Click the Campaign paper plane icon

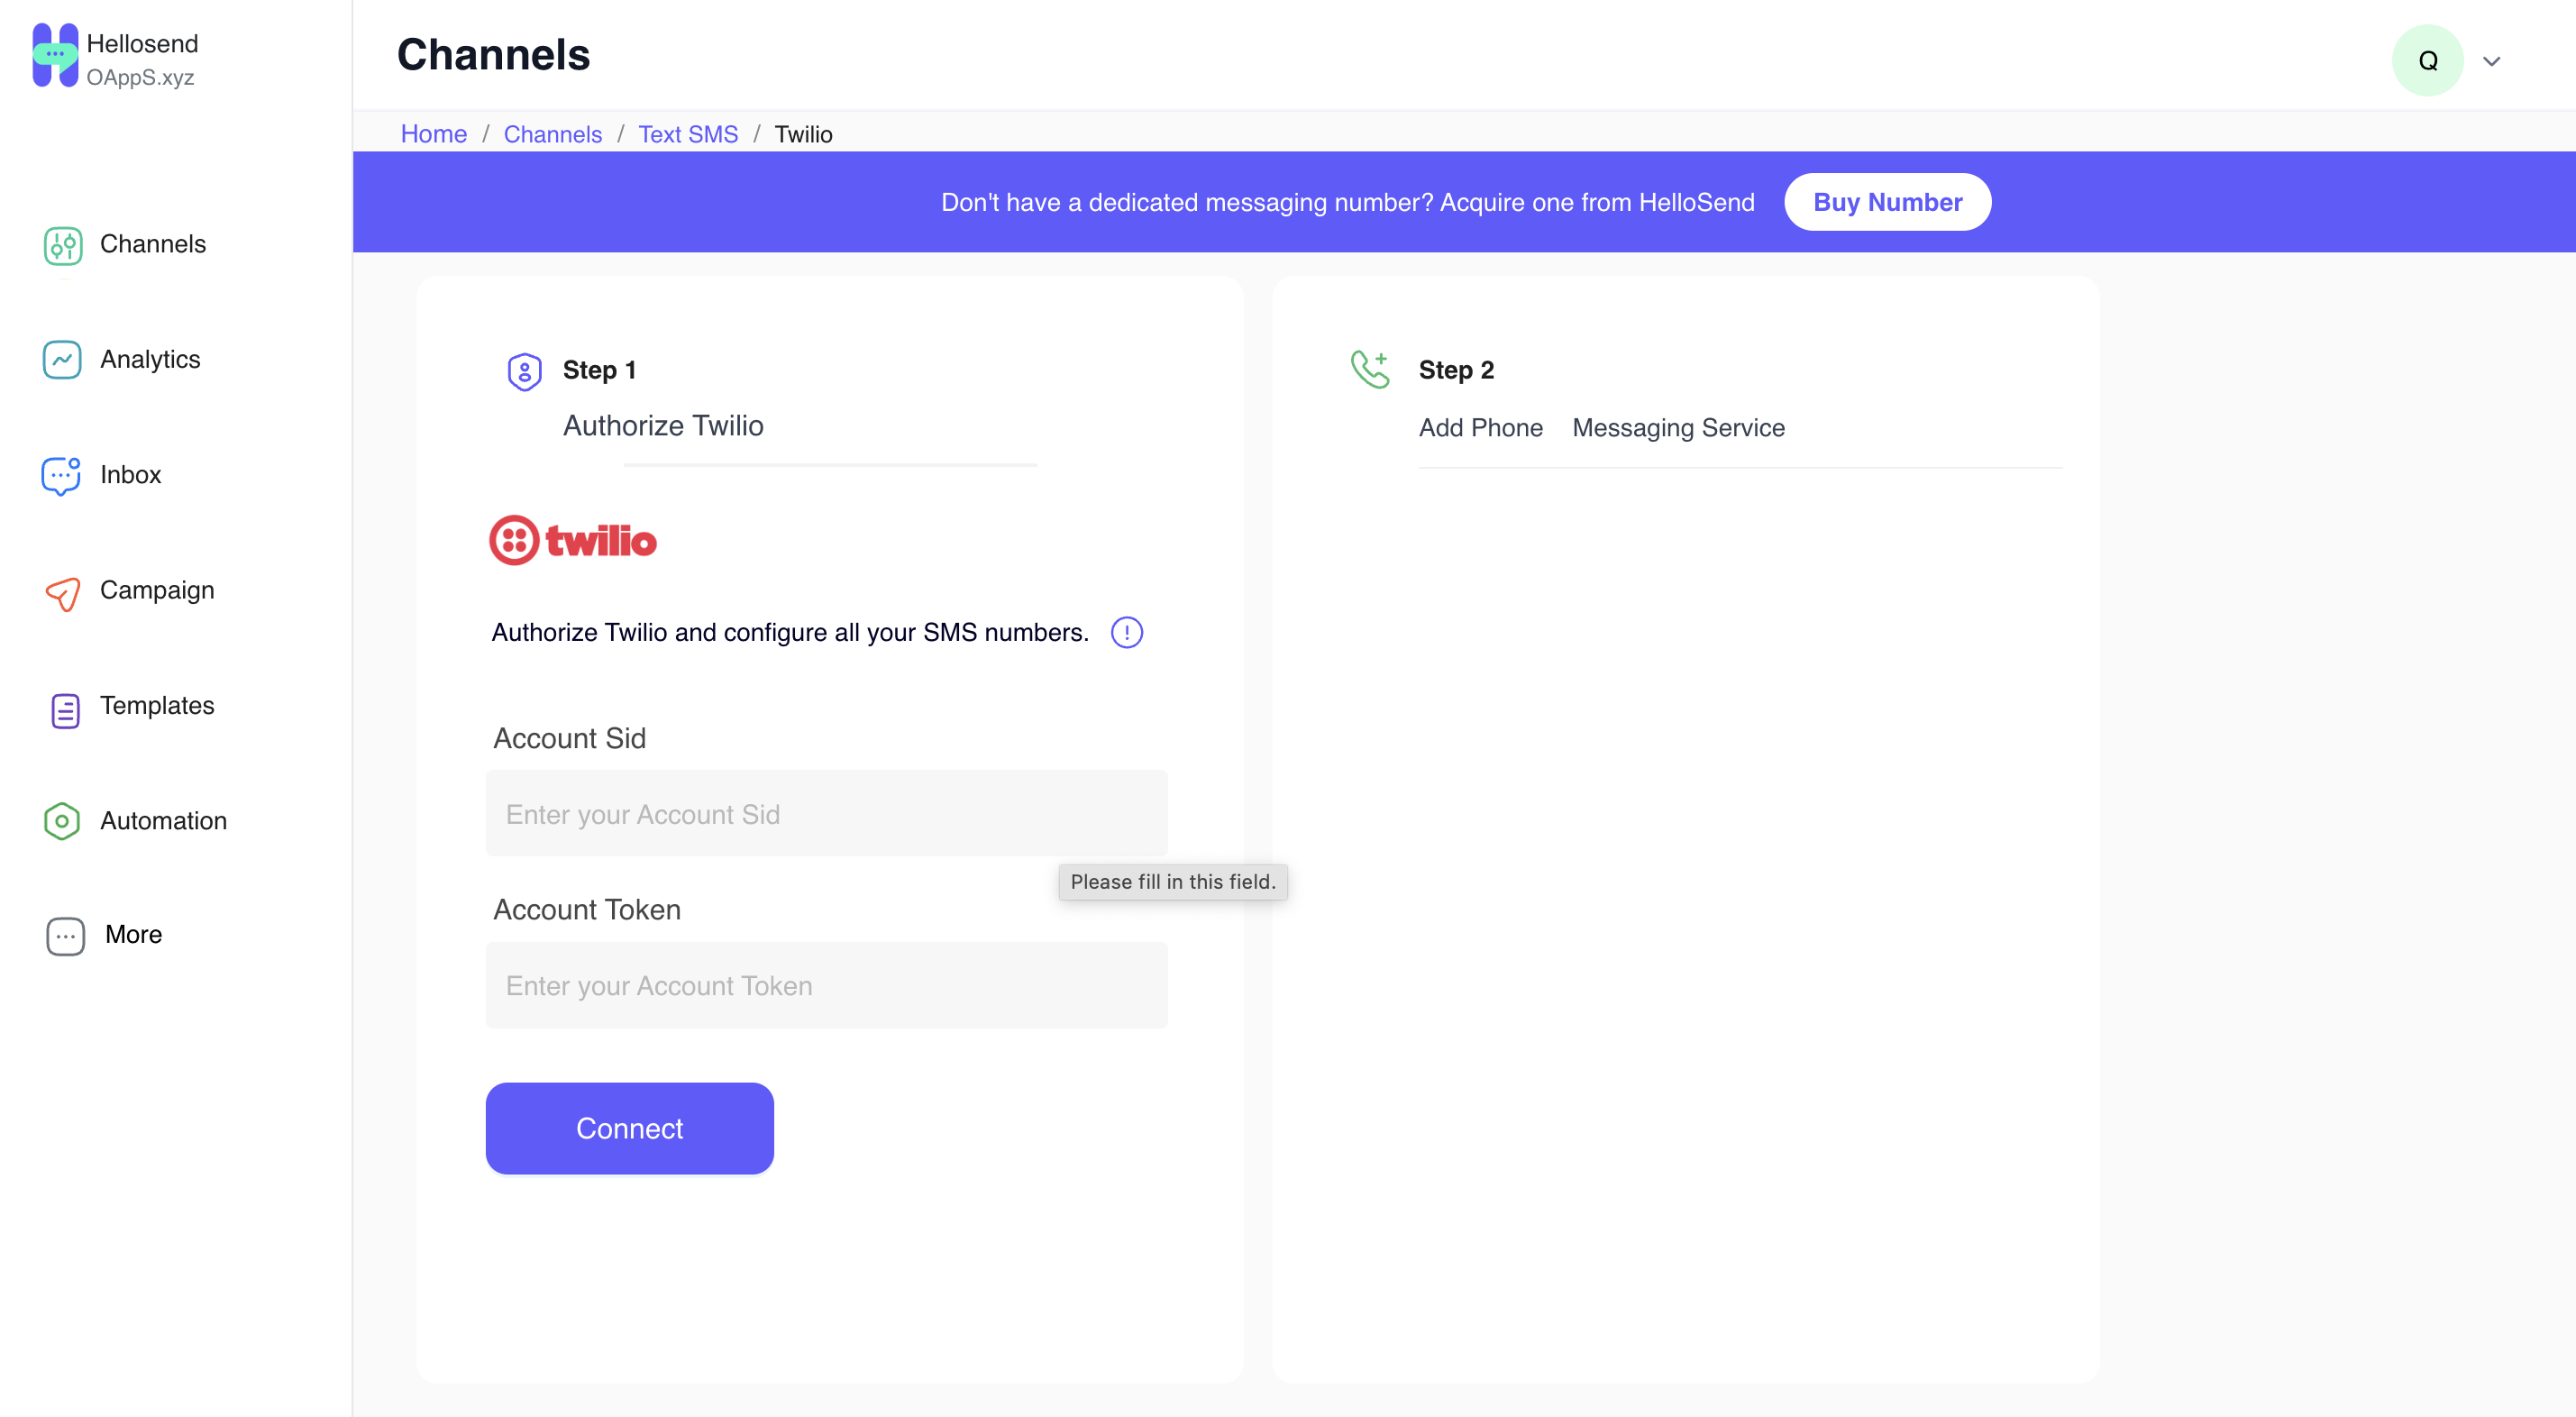tap(63, 593)
